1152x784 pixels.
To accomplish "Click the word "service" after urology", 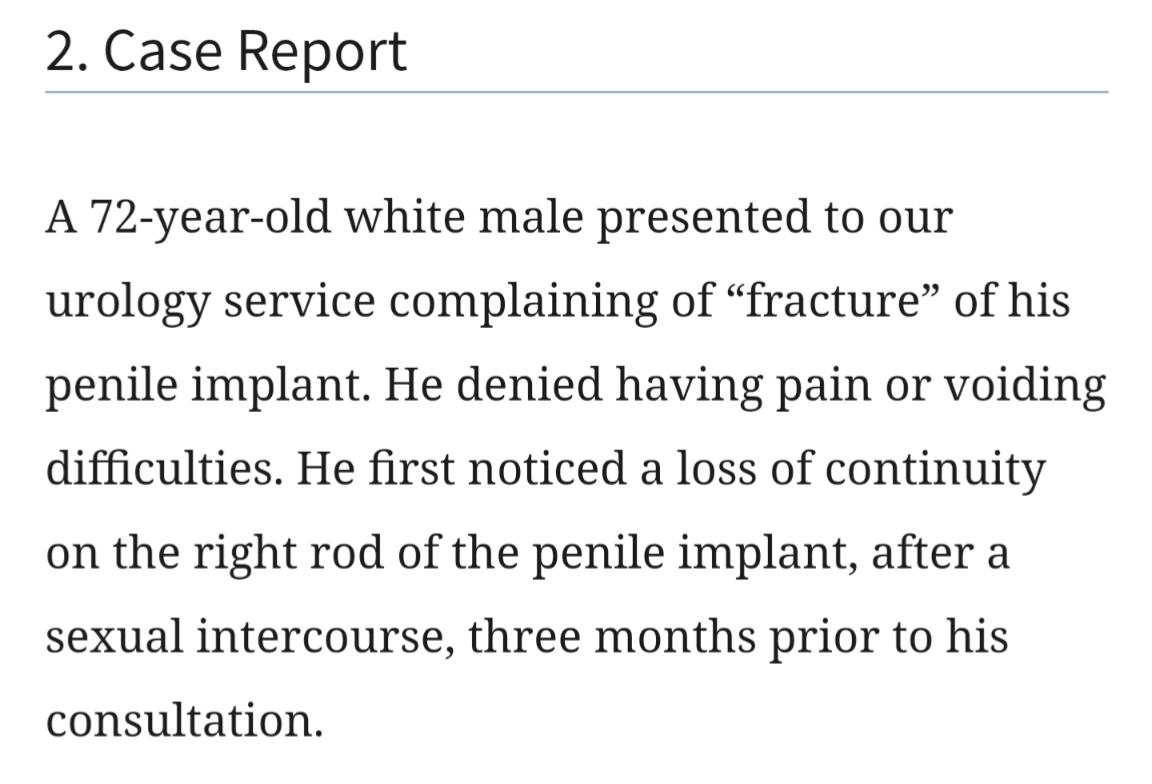I will pyautogui.click(x=300, y=302).
